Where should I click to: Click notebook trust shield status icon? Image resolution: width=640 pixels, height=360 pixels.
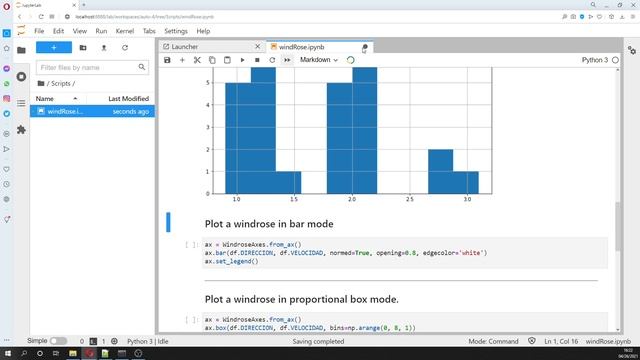click(x=531, y=341)
